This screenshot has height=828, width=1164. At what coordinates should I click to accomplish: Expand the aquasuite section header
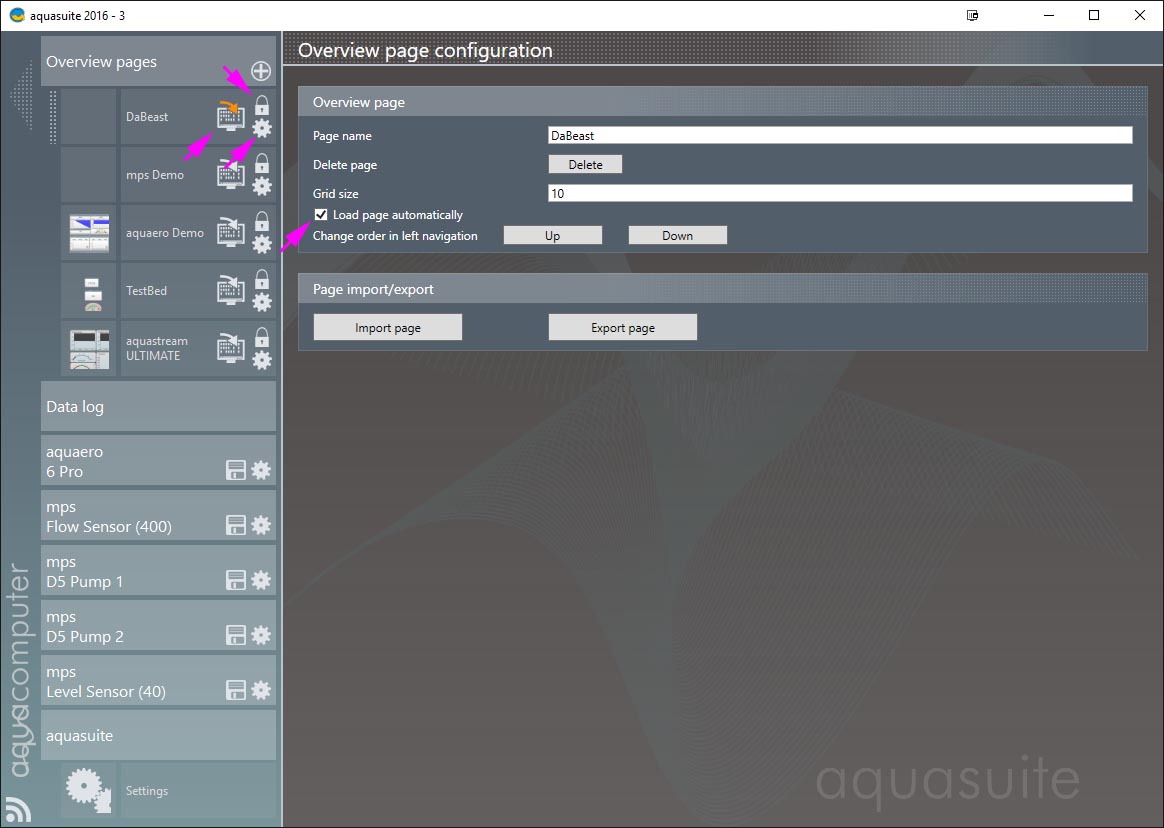(158, 736)
